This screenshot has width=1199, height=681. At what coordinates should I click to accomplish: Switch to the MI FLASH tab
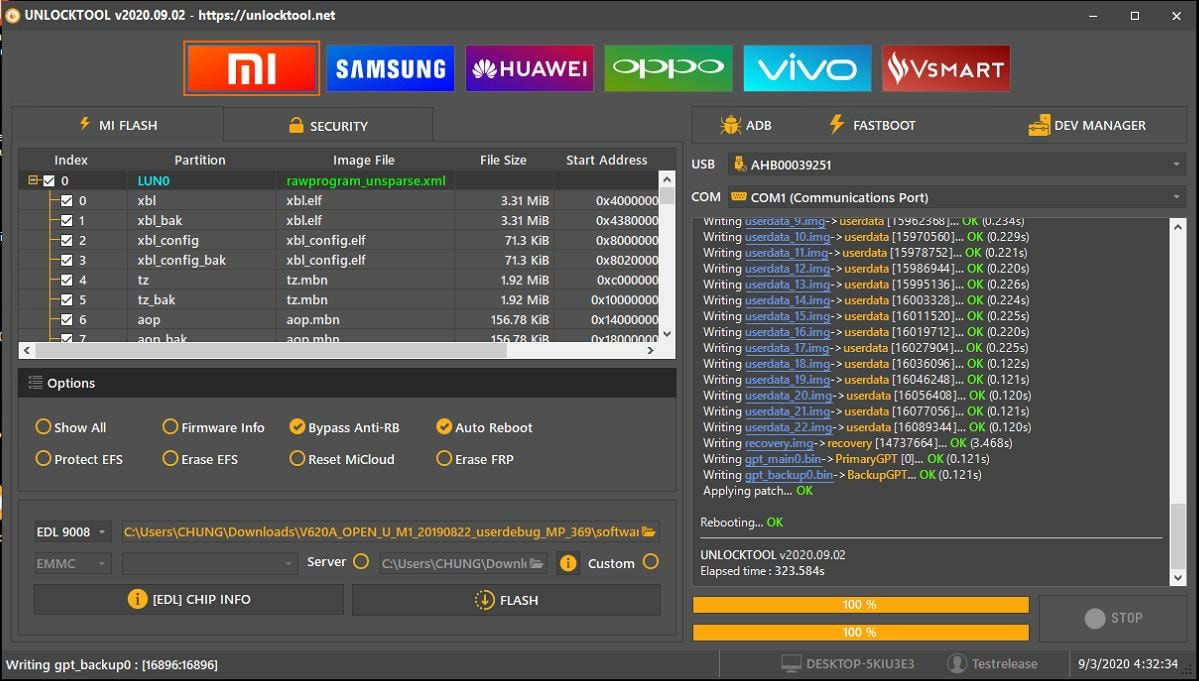click(x=118, y=125)
